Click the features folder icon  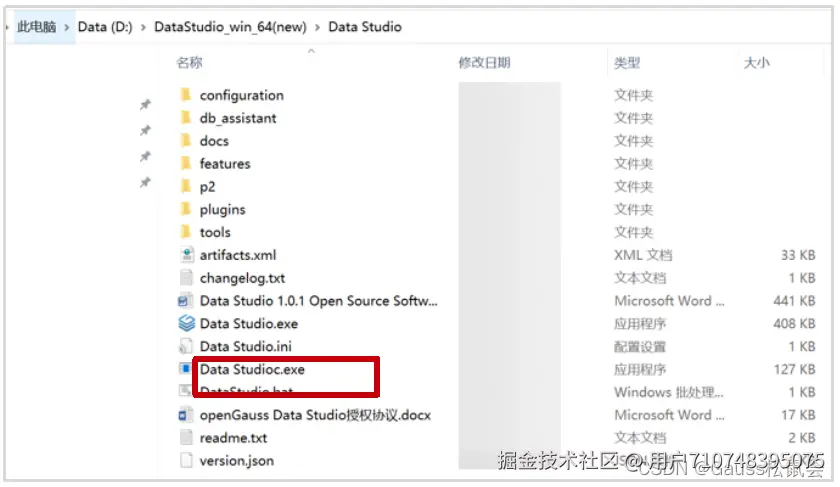[x=186, y=163]
